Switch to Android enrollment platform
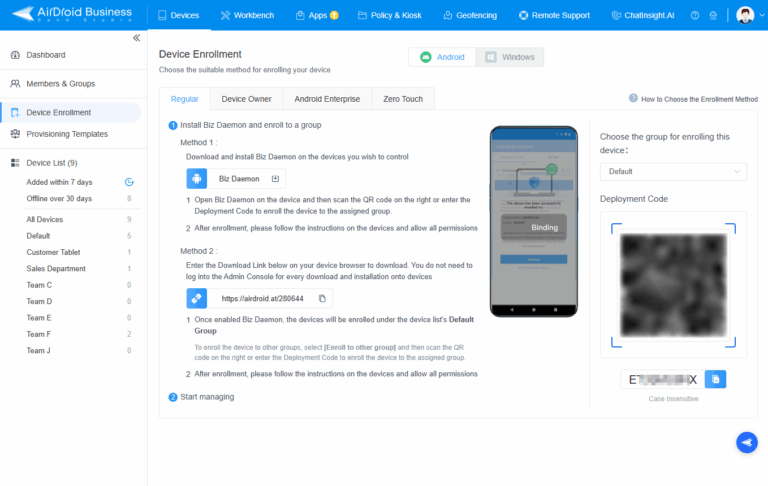Screen dimensions: 768x486 click(442, 57)
